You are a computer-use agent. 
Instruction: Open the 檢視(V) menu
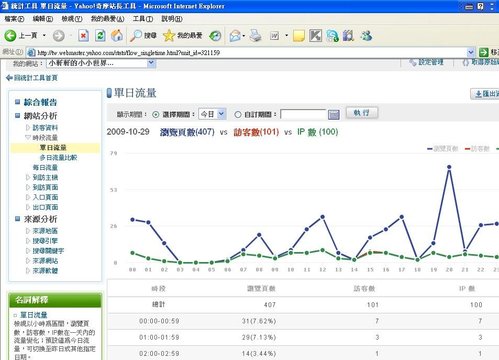(72, 19)
